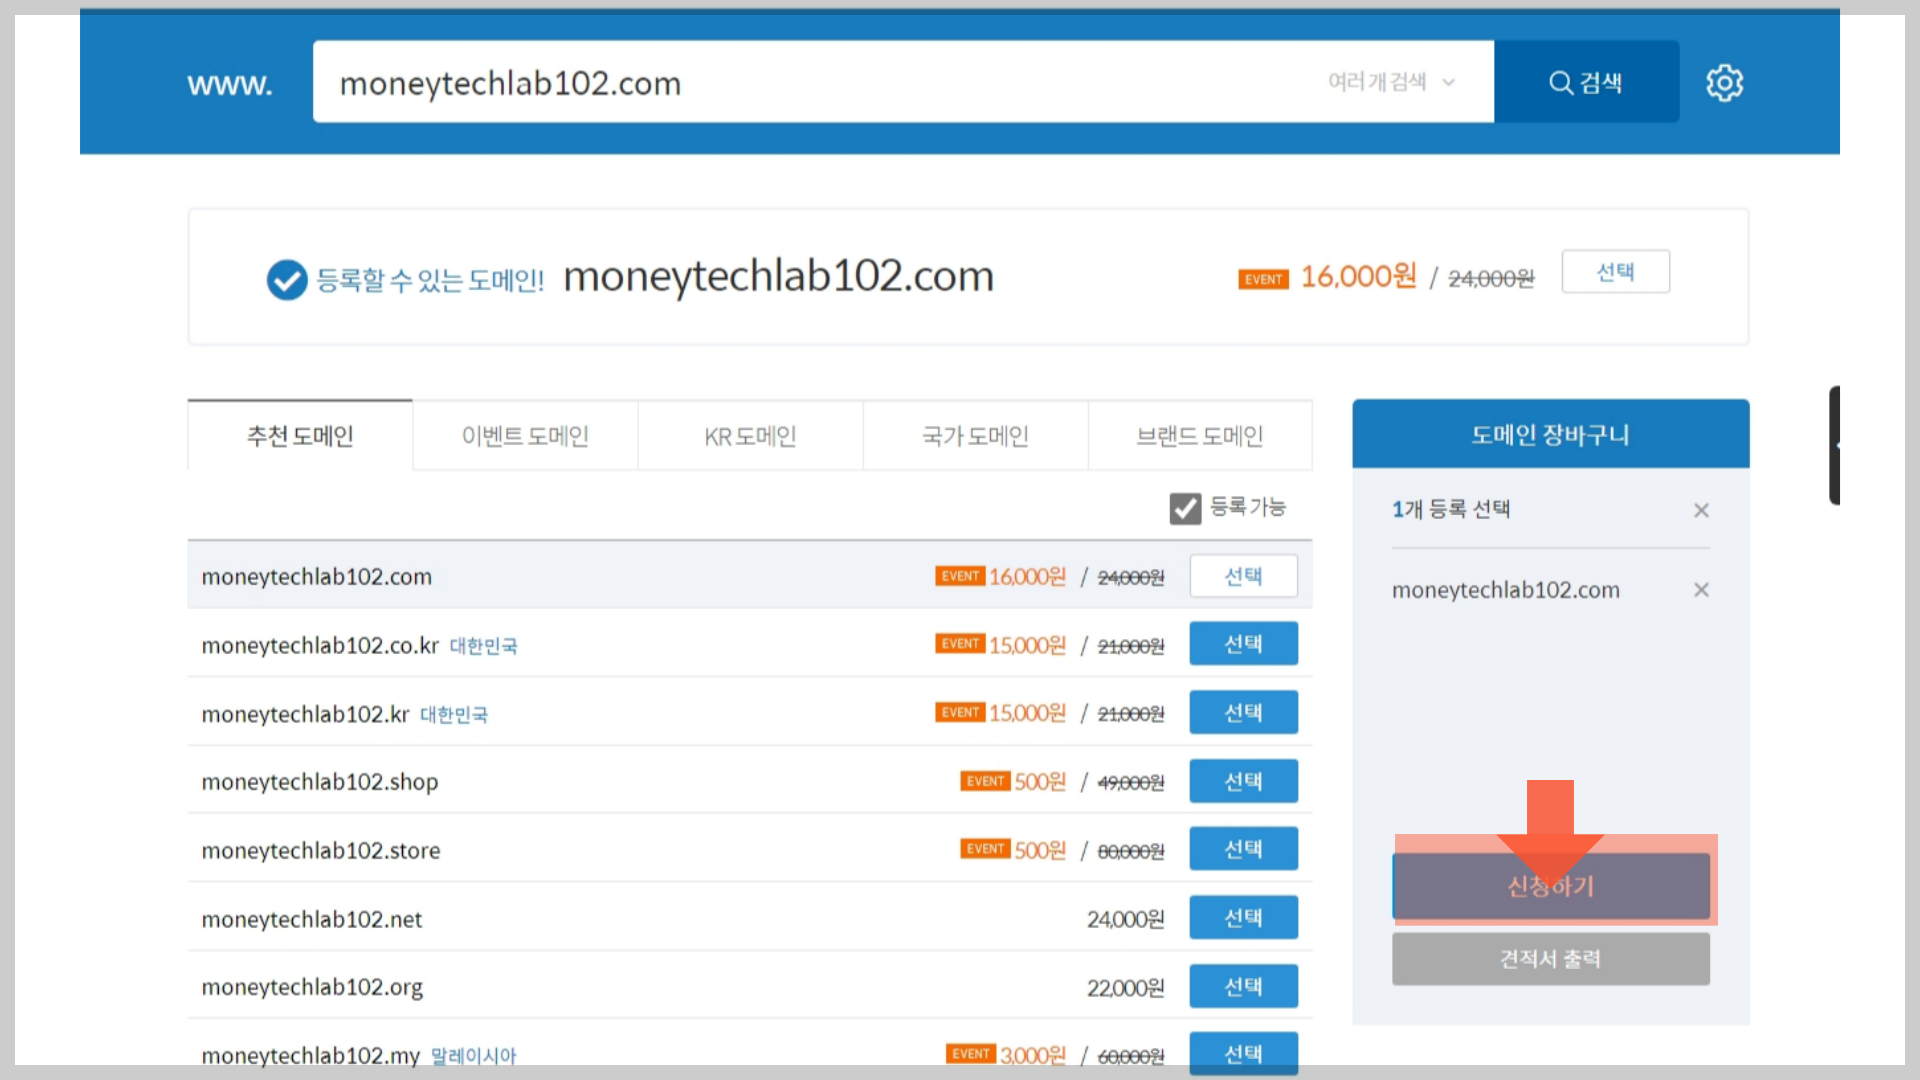
Task: Click the domain search input field
Action: 800,83
